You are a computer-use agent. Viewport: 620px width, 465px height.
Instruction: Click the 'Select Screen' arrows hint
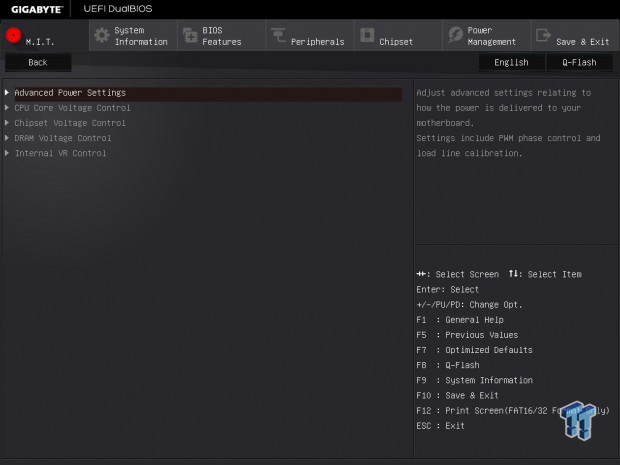458,274
